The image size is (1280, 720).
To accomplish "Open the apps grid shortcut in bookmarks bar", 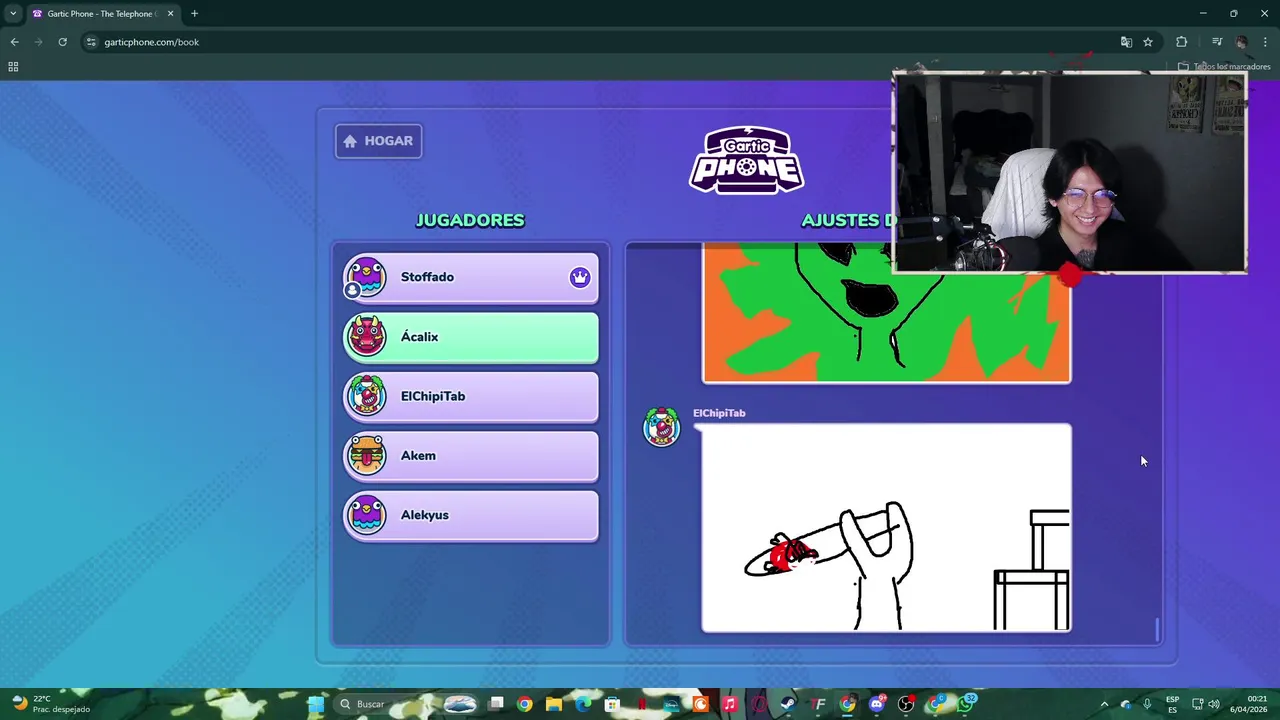I will coord(13,67).
